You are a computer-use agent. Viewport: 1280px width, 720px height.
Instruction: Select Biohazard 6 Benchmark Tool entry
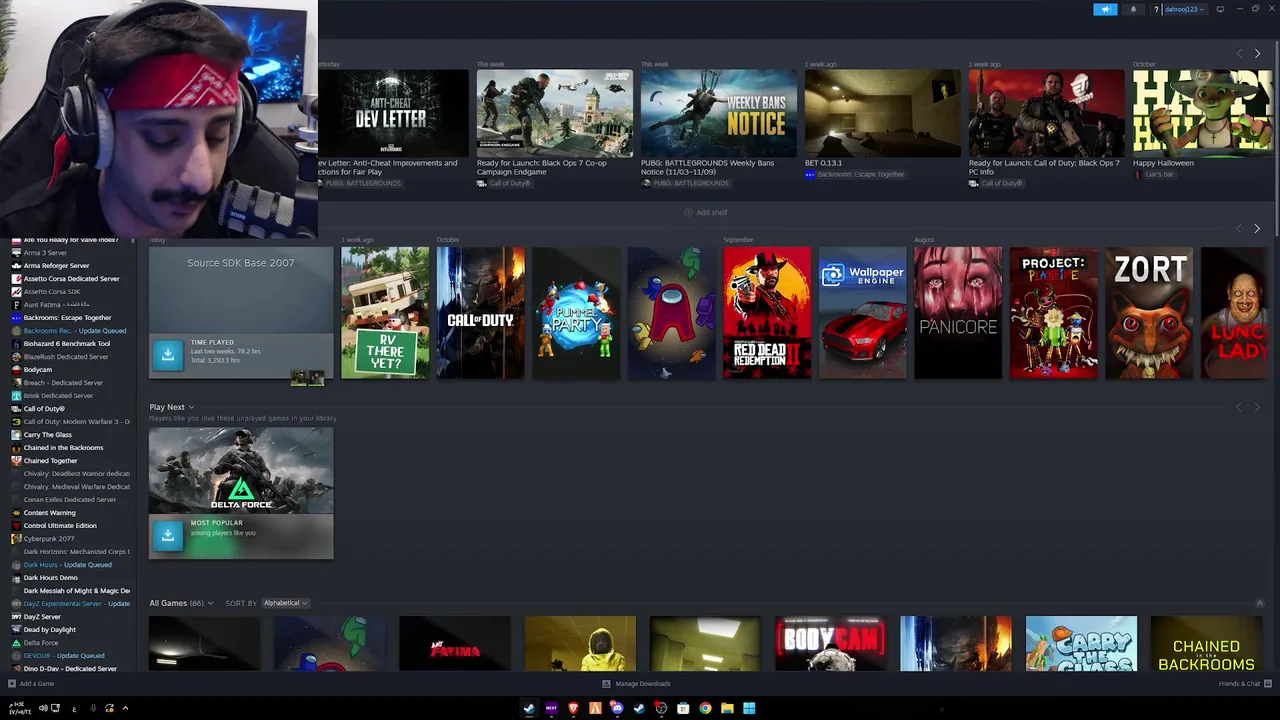tap(68, 344)
